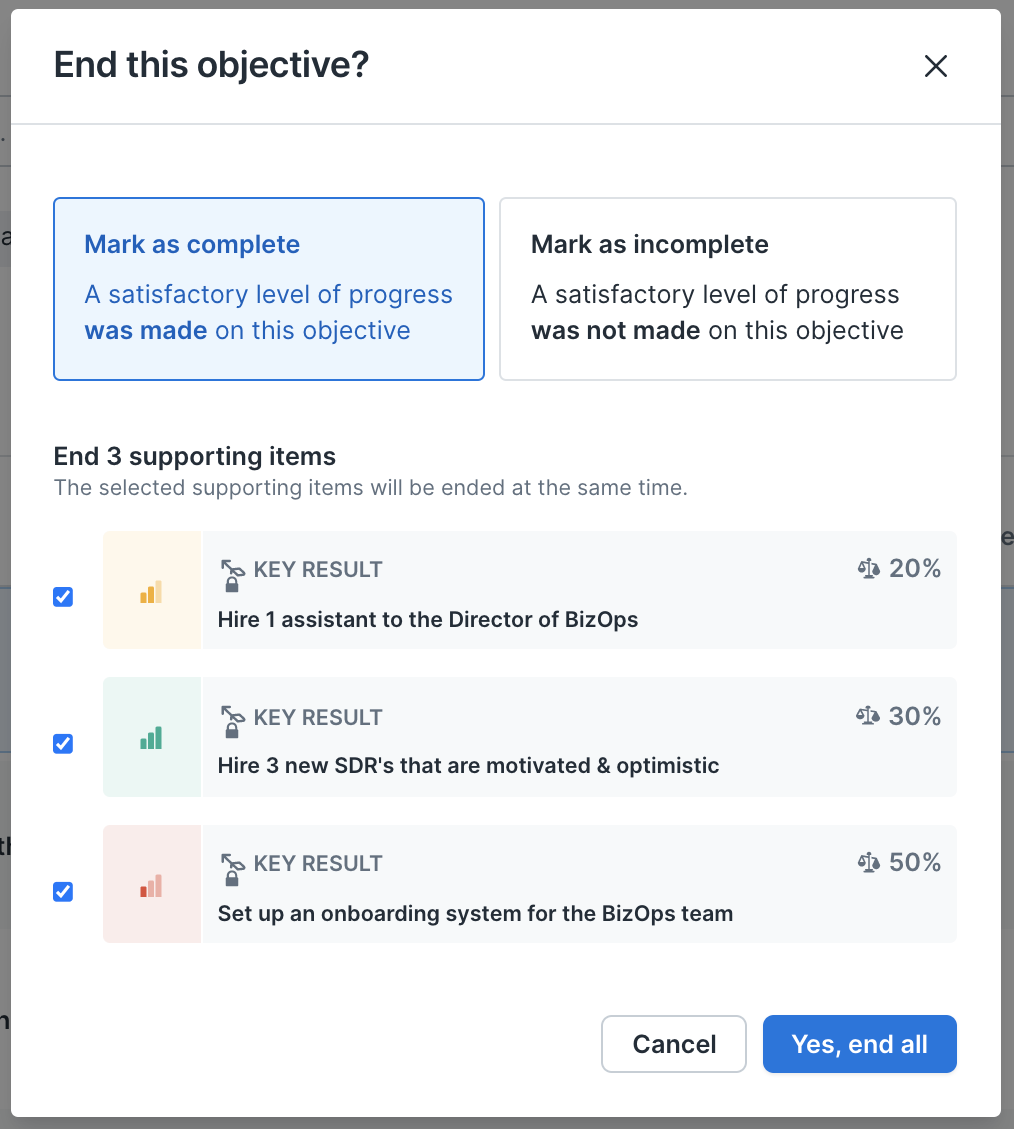Select 'Mark as incomplete' option
Image resolution: width=1014 pixels, height=1129 pixels.
click(x=728, y=288)
